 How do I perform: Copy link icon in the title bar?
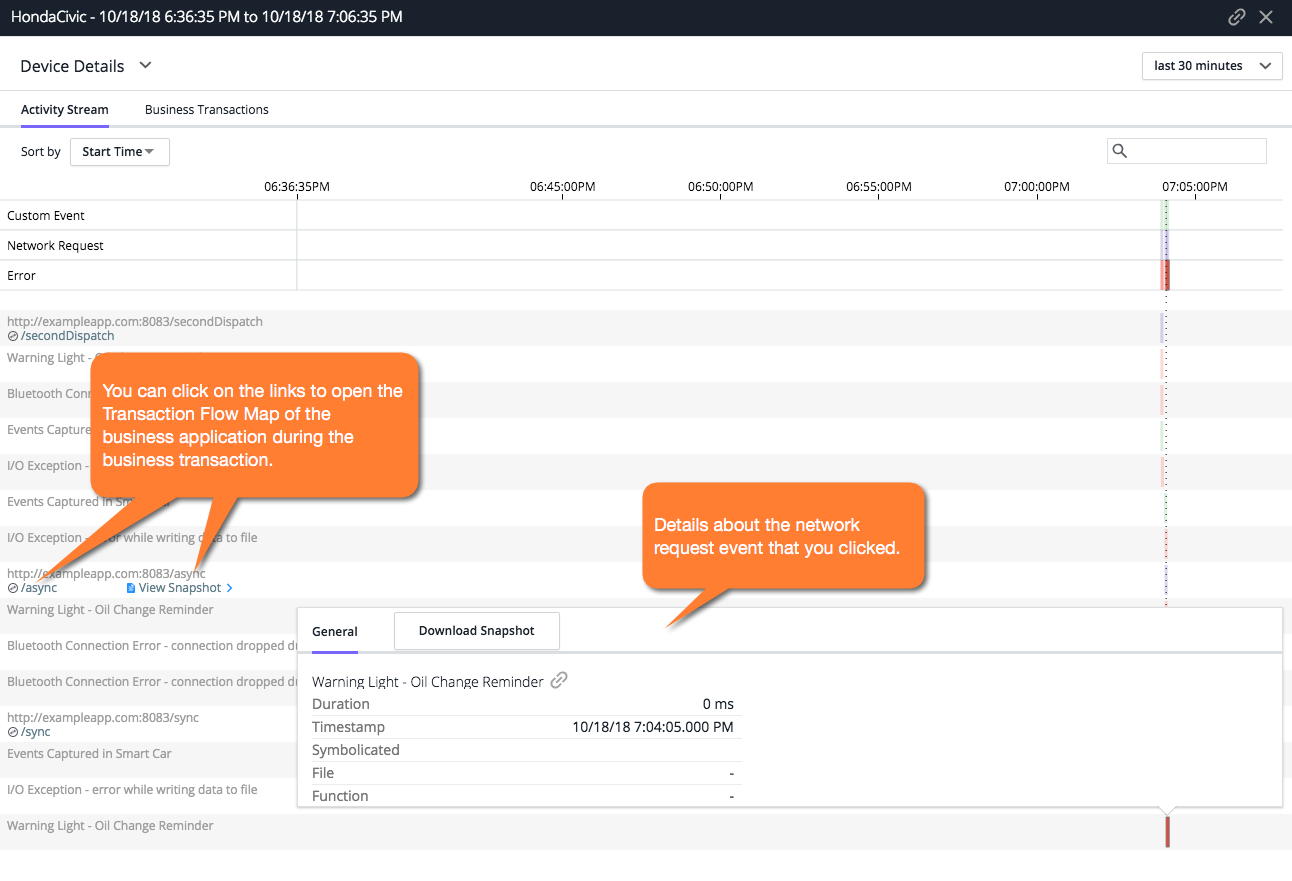click(1237, 17)
